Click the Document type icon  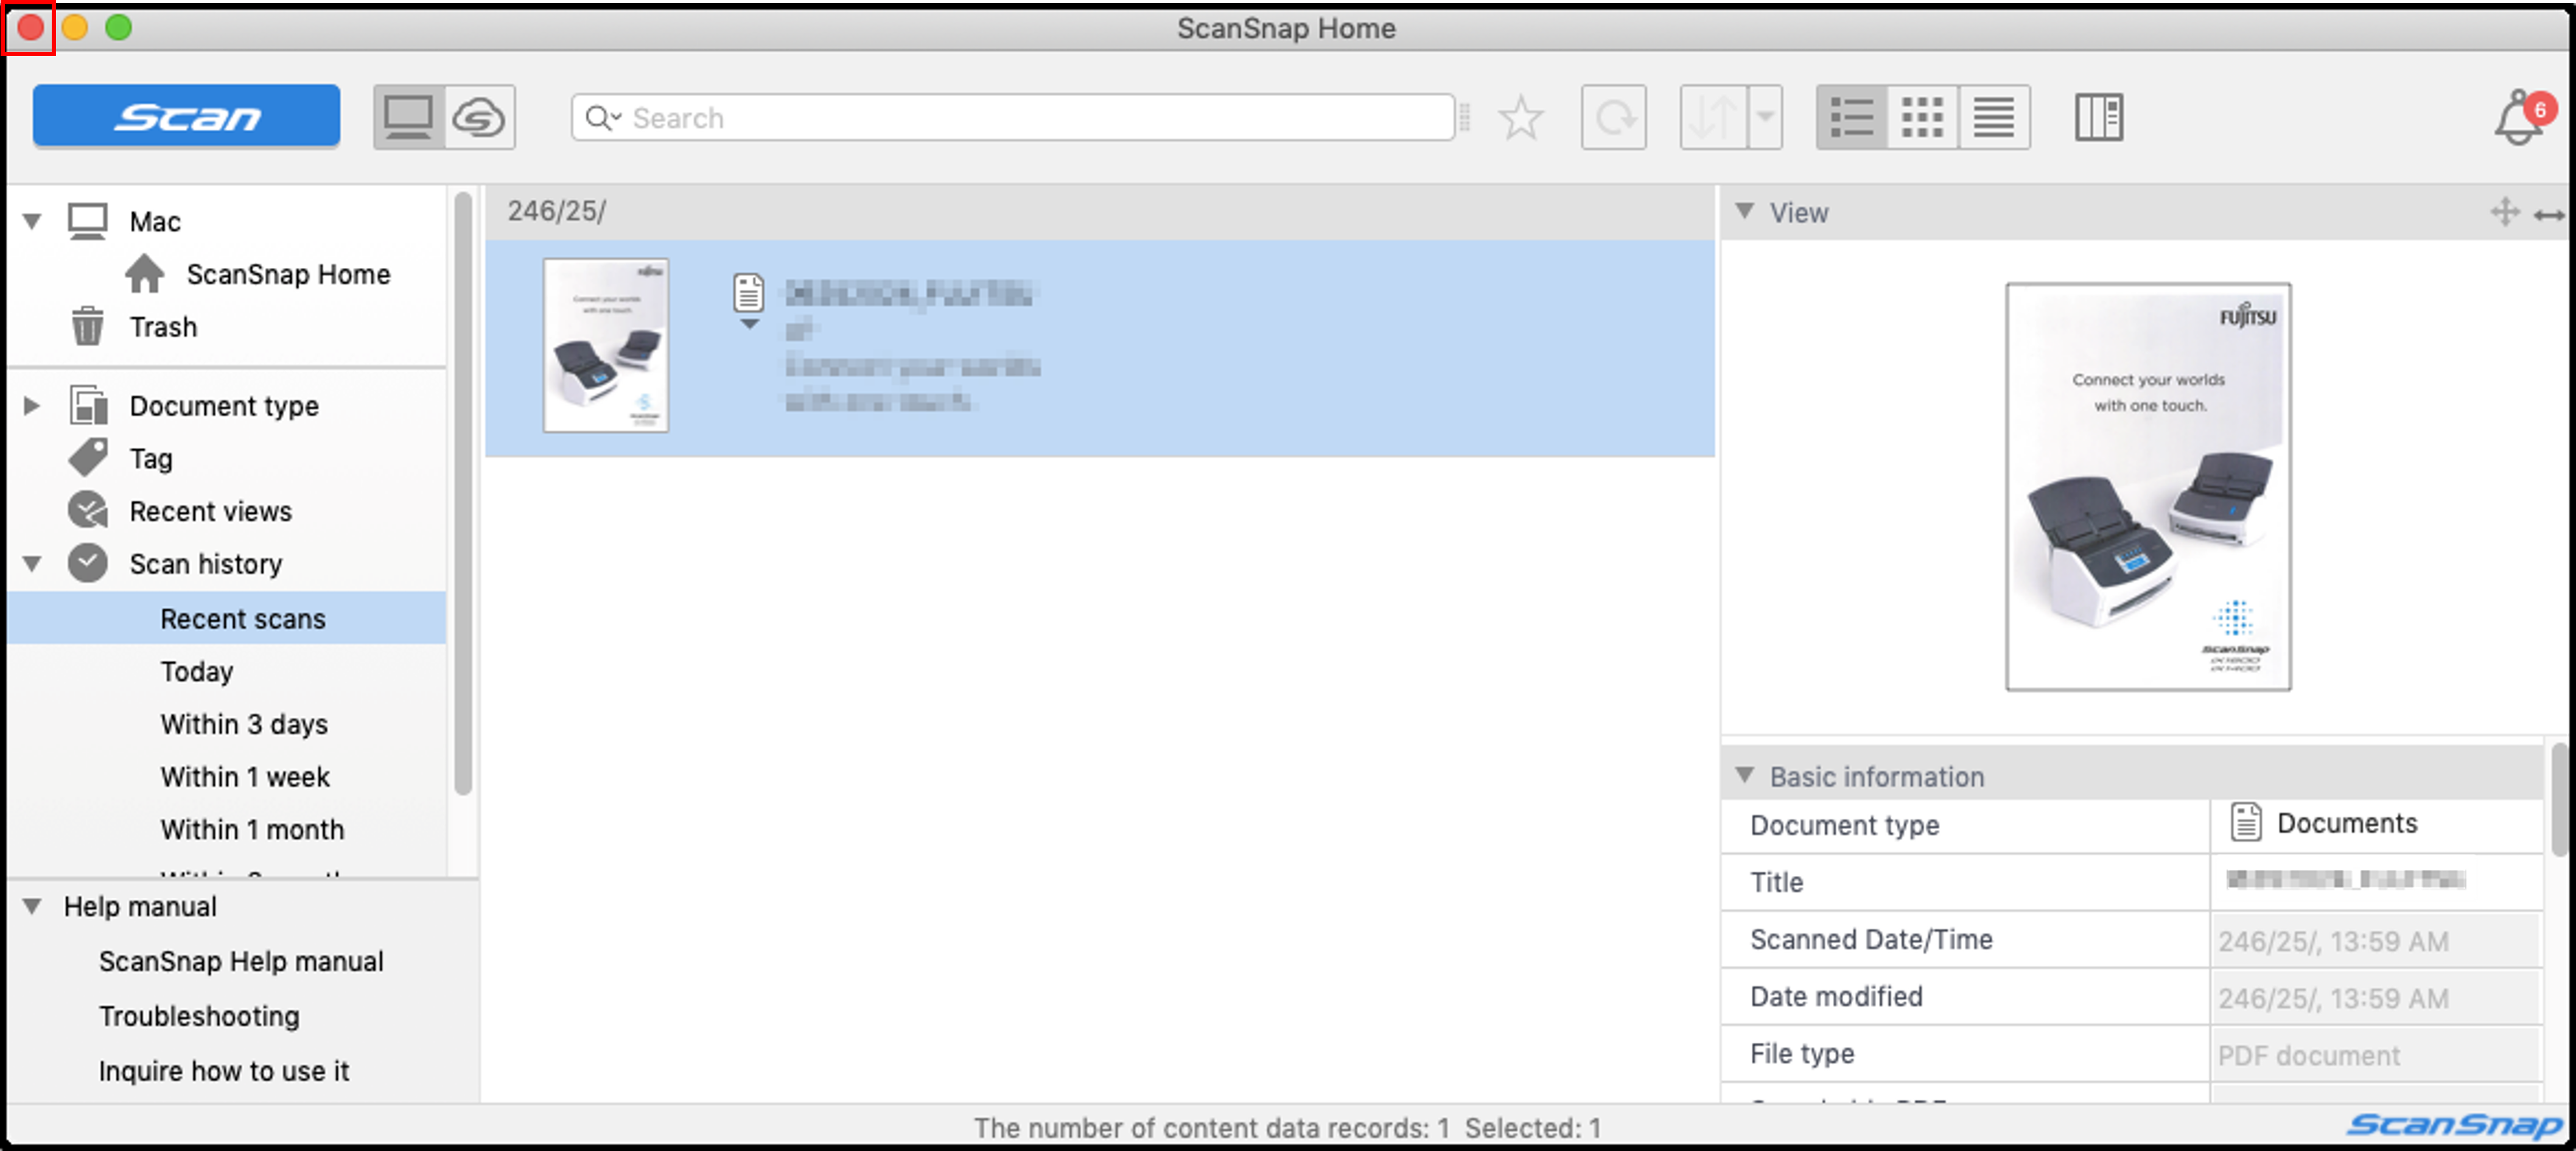point(89,405)
